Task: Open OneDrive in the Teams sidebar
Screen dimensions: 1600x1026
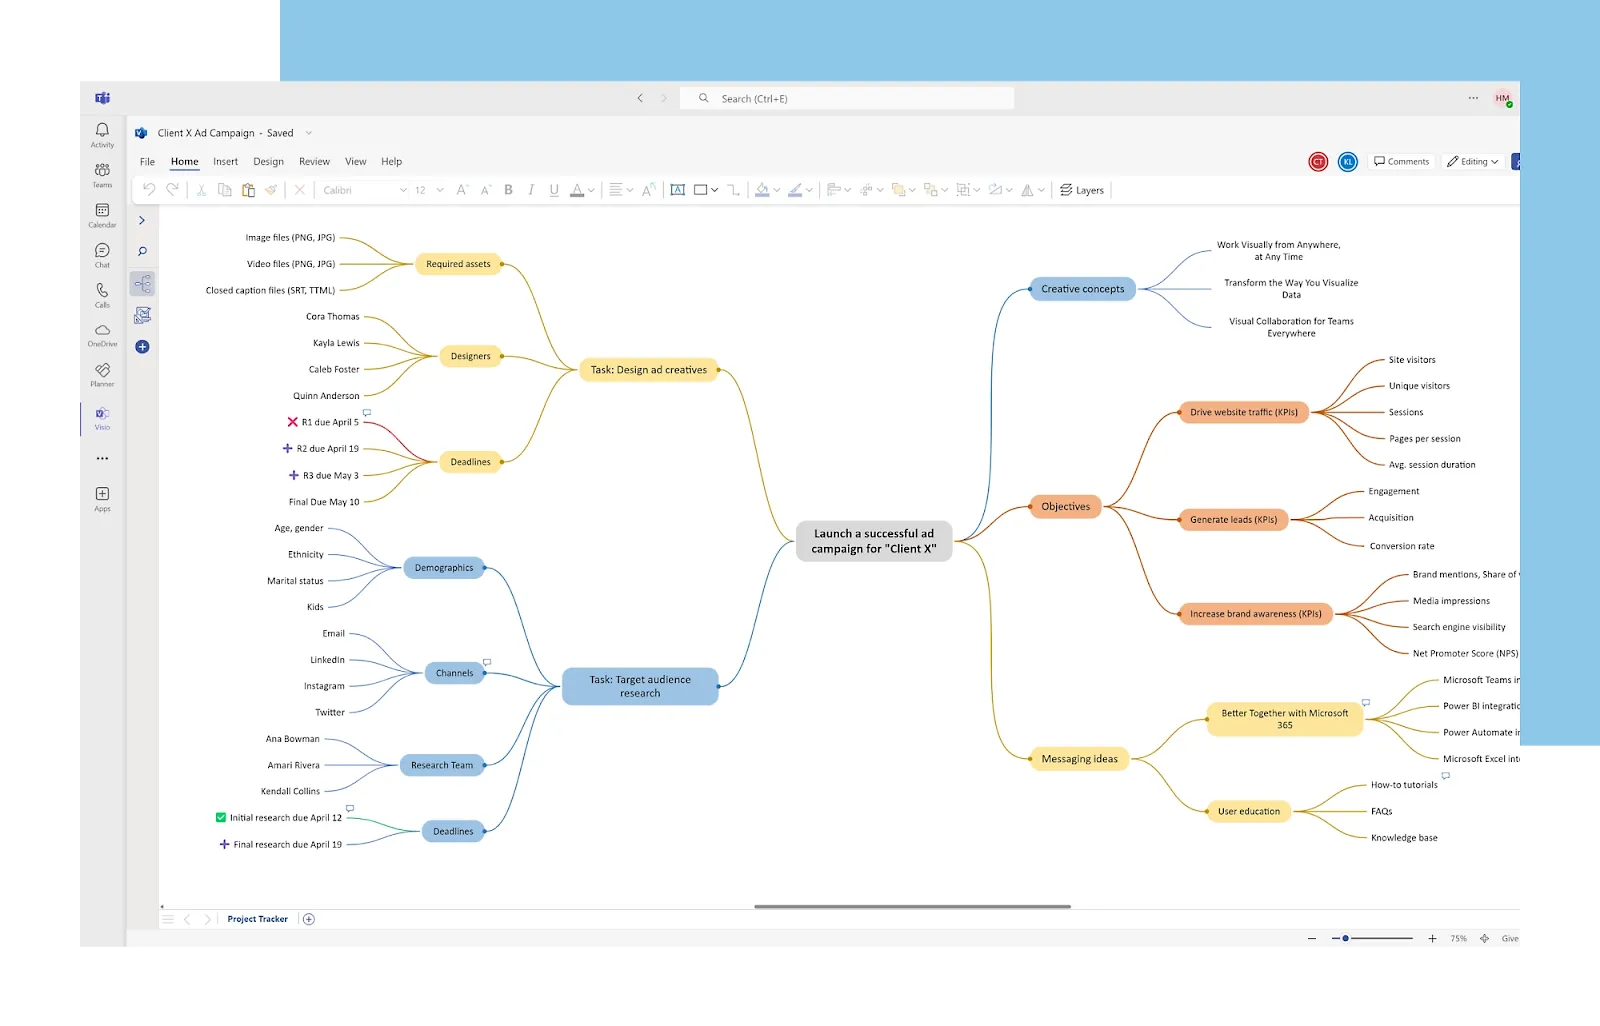Action: (x=102, y=335)
